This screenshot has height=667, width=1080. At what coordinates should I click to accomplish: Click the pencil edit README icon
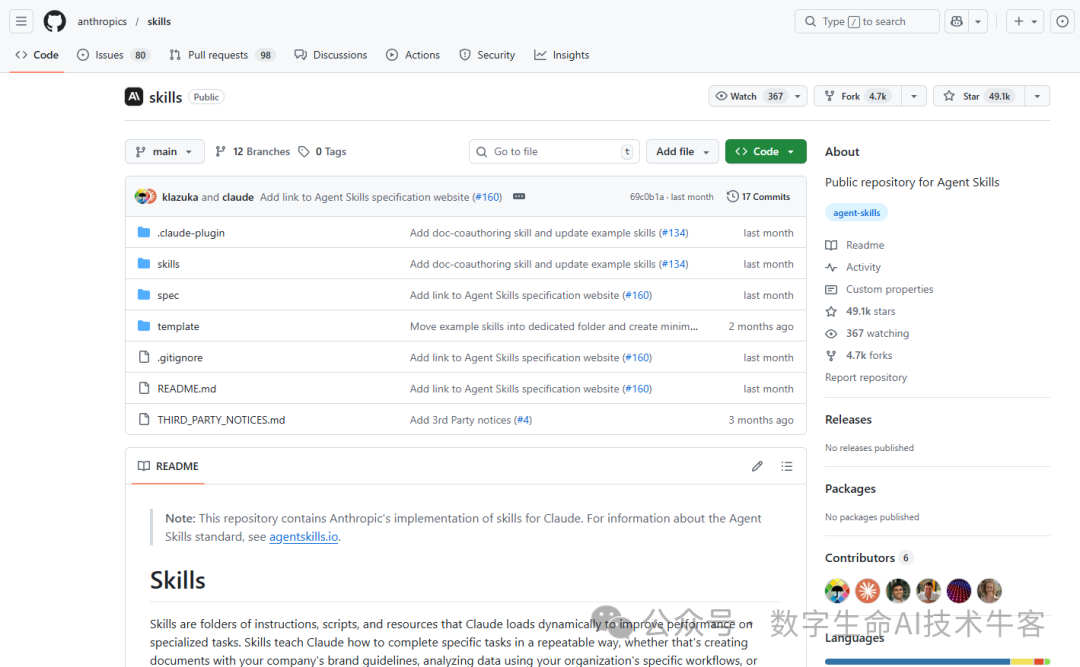coord(757,466)
